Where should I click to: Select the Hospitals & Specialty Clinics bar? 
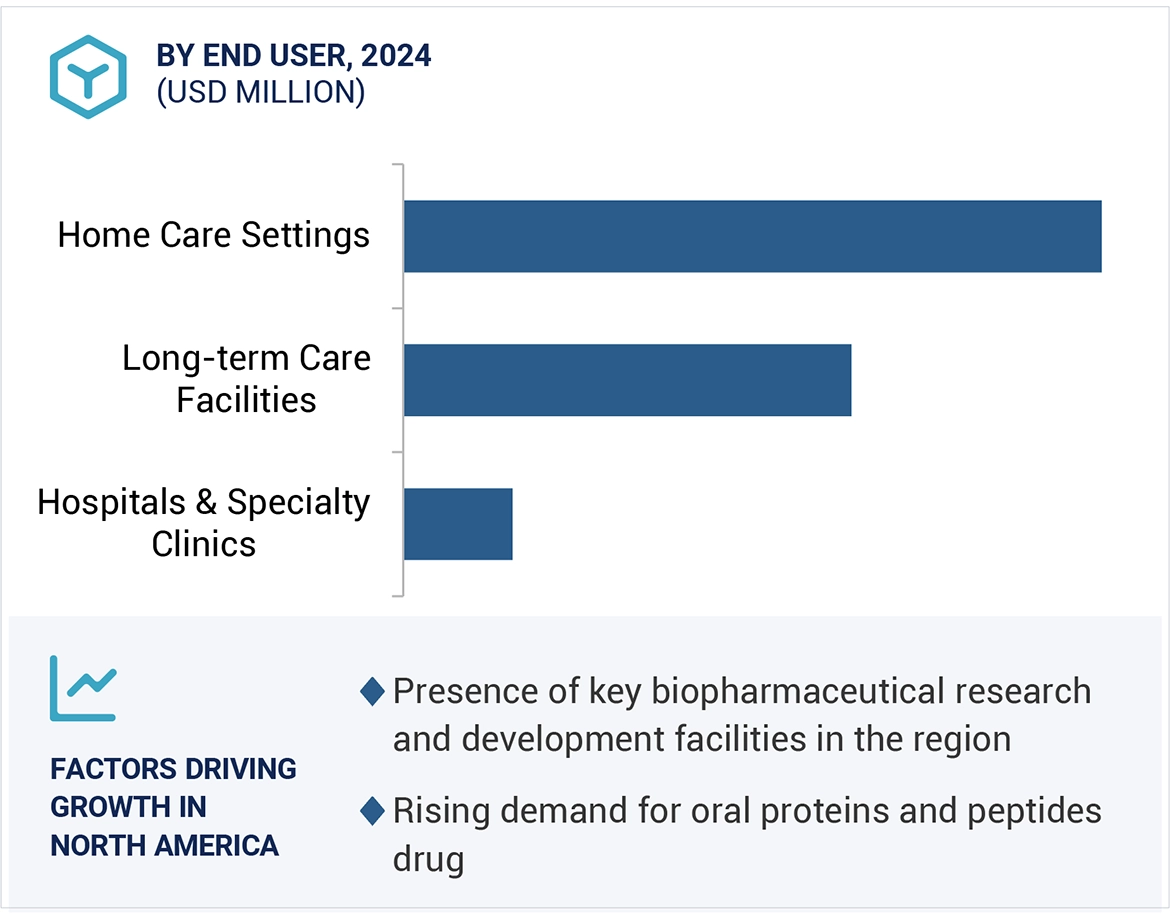pos(458,524)
